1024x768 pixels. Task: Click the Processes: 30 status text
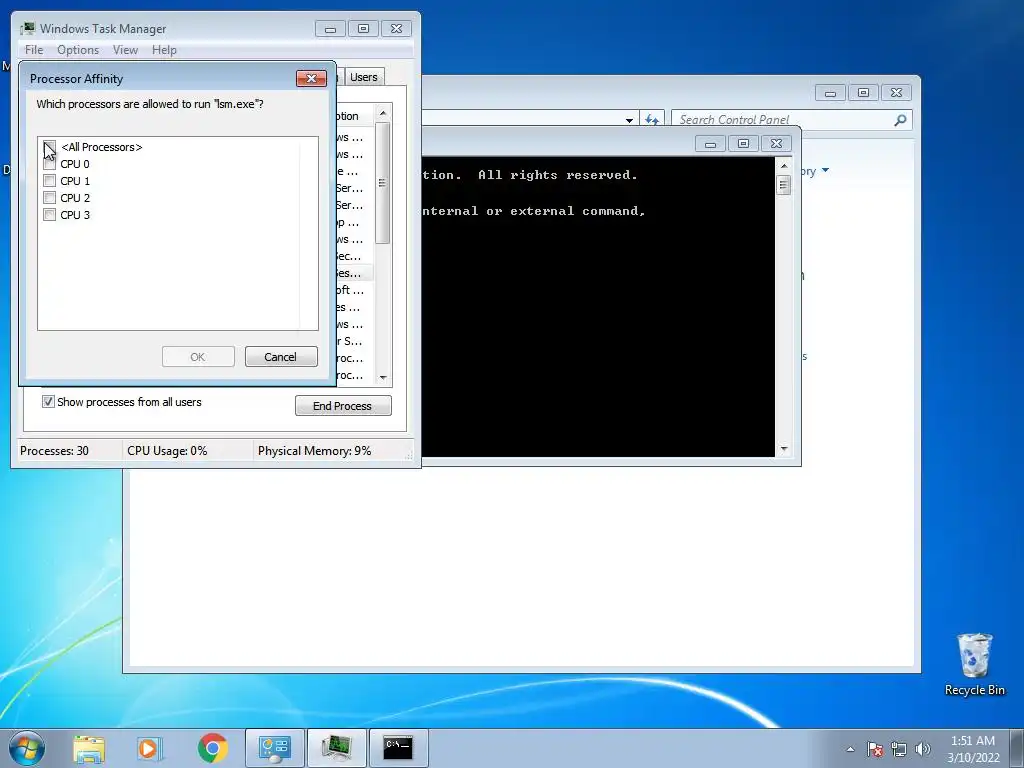pos(54,451)
